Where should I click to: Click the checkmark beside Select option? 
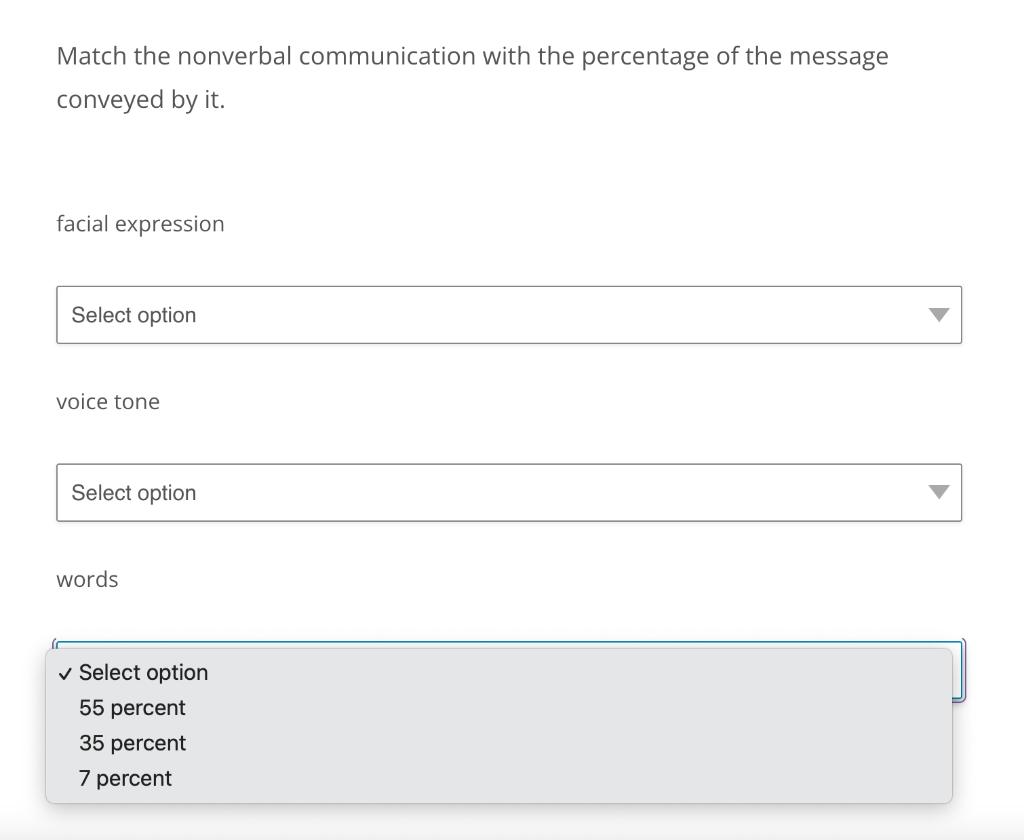point(64,673)
